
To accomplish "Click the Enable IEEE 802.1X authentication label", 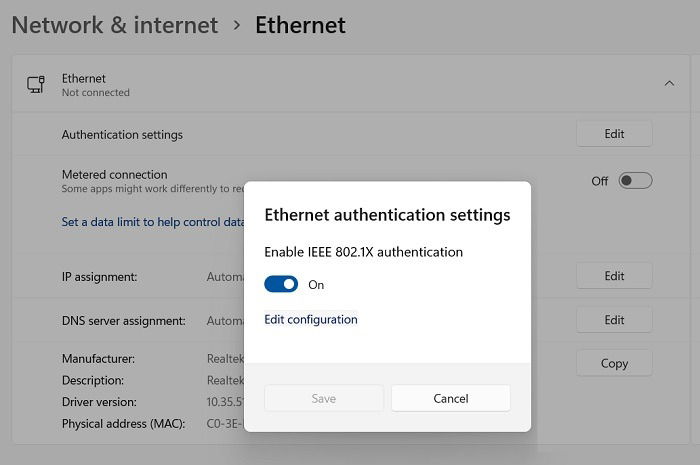I will pos(363,252).
